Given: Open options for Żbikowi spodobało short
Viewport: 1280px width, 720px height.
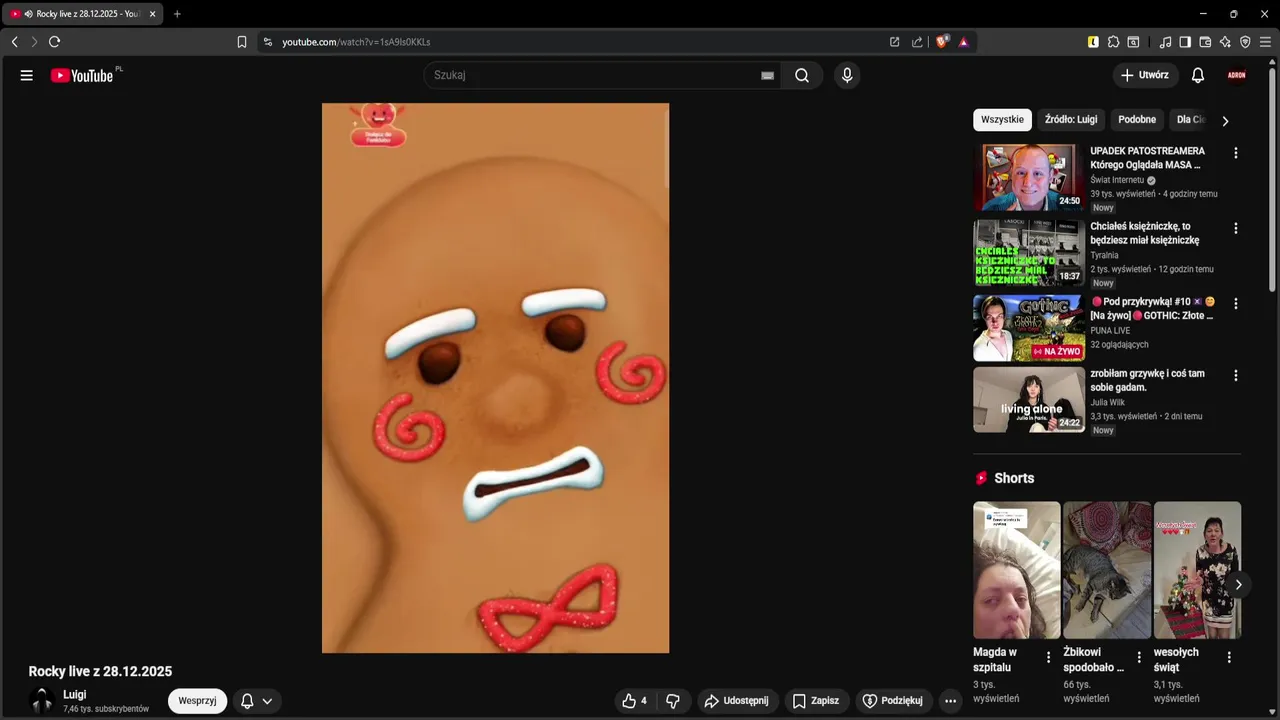Looking at the screenshot, I should pos(1138,657).
